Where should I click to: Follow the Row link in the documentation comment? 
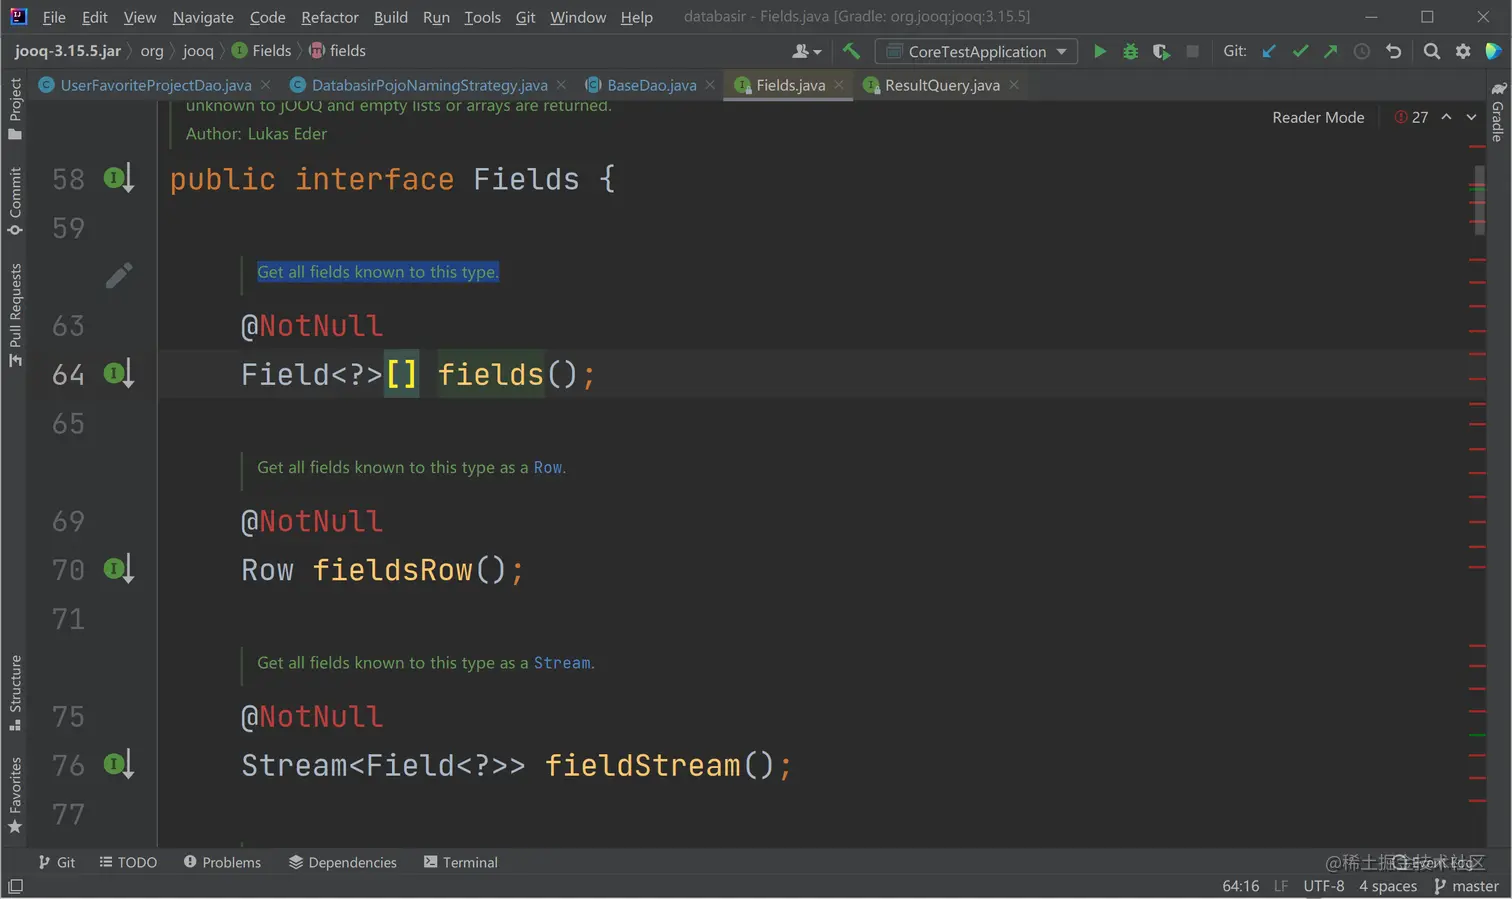[547, 467]
